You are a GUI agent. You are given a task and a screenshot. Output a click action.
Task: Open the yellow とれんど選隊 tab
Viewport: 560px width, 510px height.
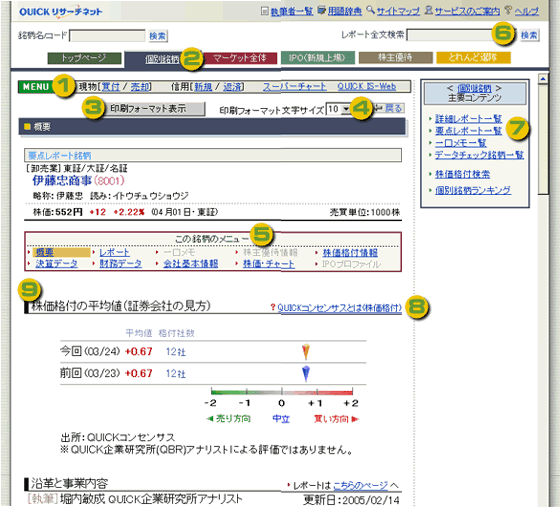(473, 57)
